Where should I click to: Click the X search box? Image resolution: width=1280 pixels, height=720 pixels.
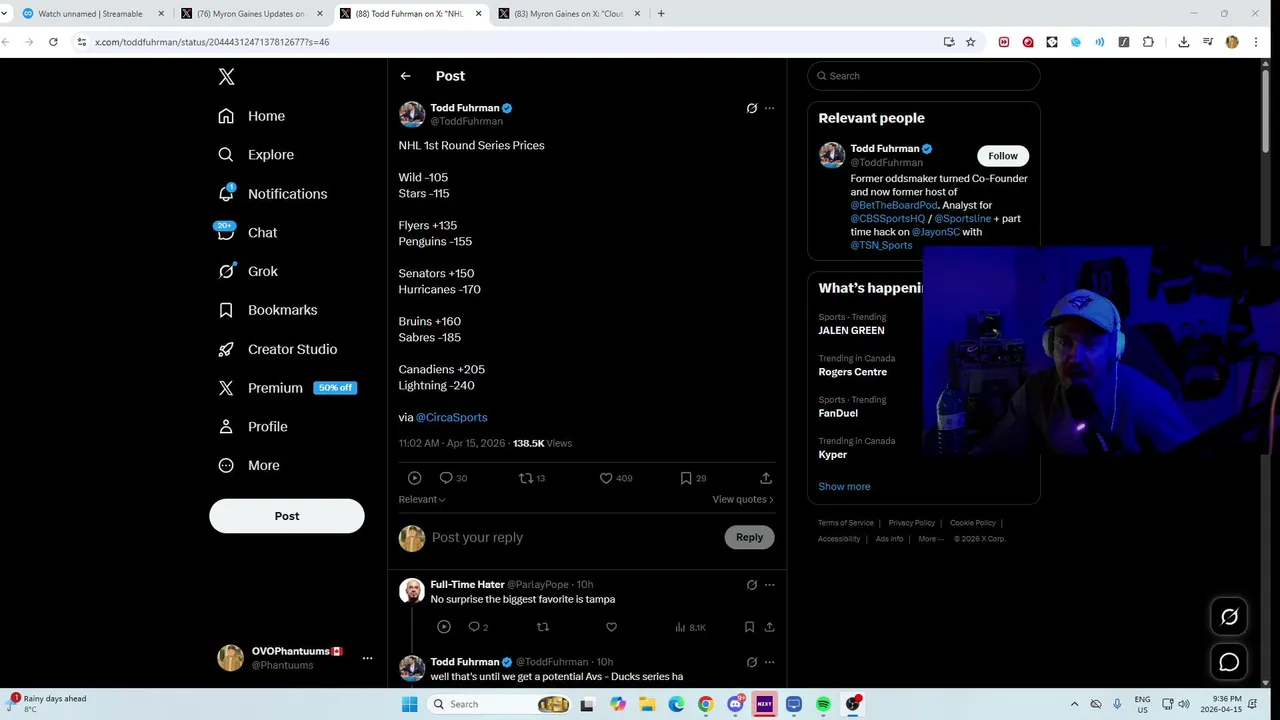tap(924, 76)
